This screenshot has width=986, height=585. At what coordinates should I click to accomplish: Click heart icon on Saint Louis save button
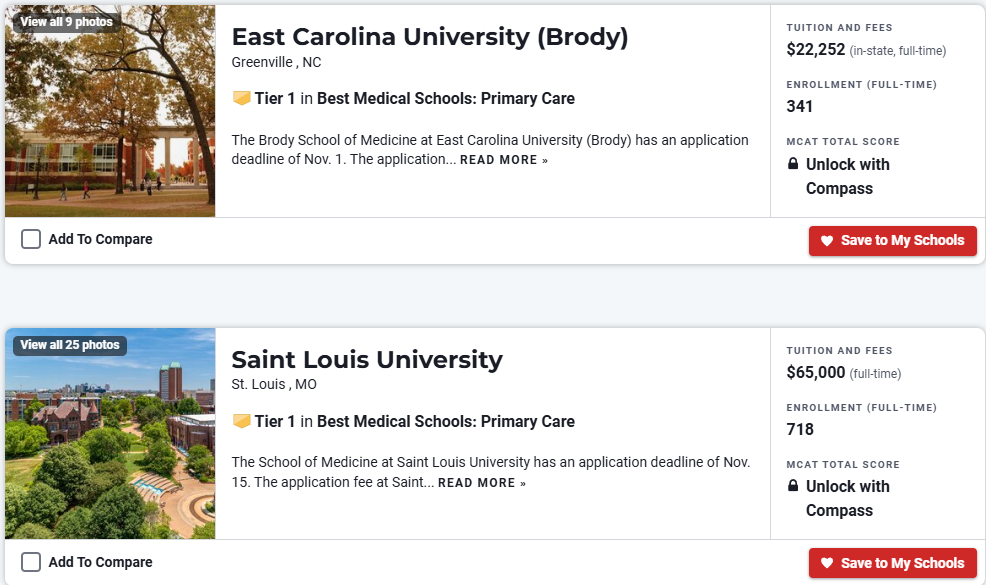click(x=827, y=563)
